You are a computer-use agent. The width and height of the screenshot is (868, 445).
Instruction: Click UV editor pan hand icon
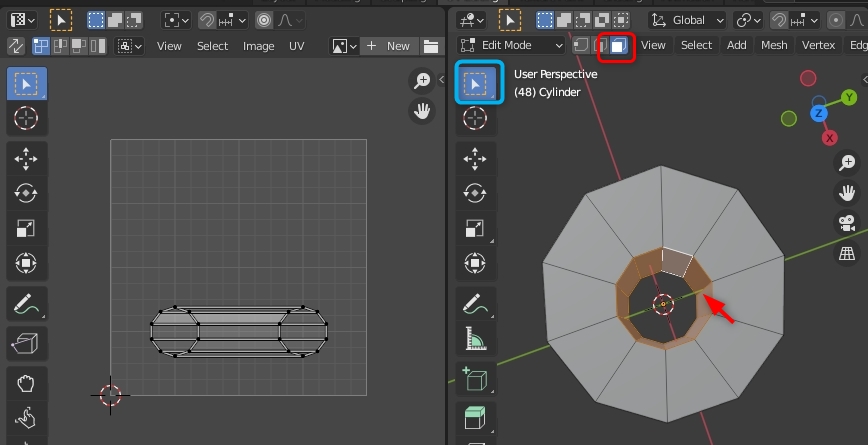click(x=422, y=111)
